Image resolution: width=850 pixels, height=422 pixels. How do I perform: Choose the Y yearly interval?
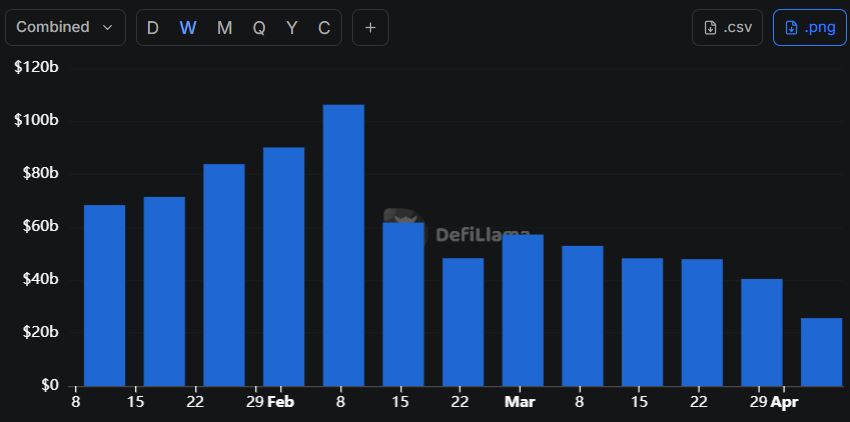(292, 28)
